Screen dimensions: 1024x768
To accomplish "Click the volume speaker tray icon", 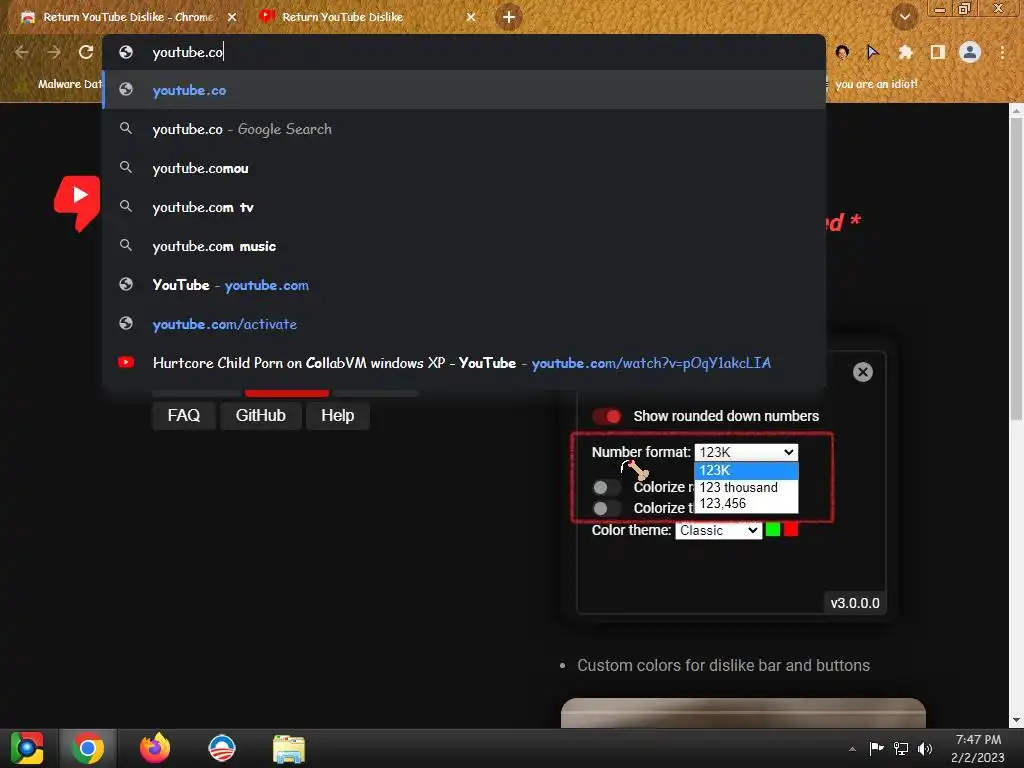I will click(925, 749).
